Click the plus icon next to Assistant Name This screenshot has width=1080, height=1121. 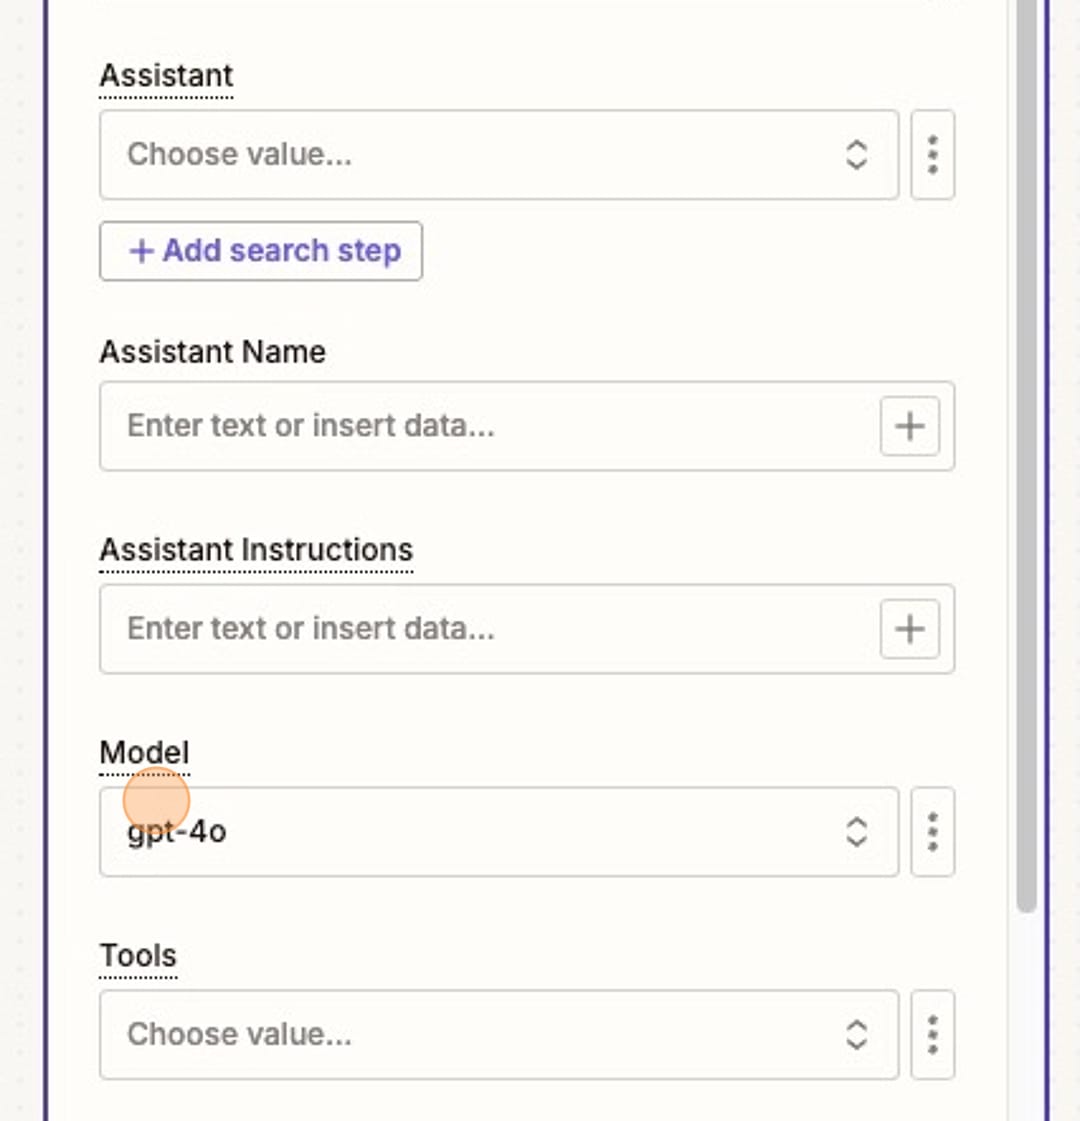[x=909, y=426]
